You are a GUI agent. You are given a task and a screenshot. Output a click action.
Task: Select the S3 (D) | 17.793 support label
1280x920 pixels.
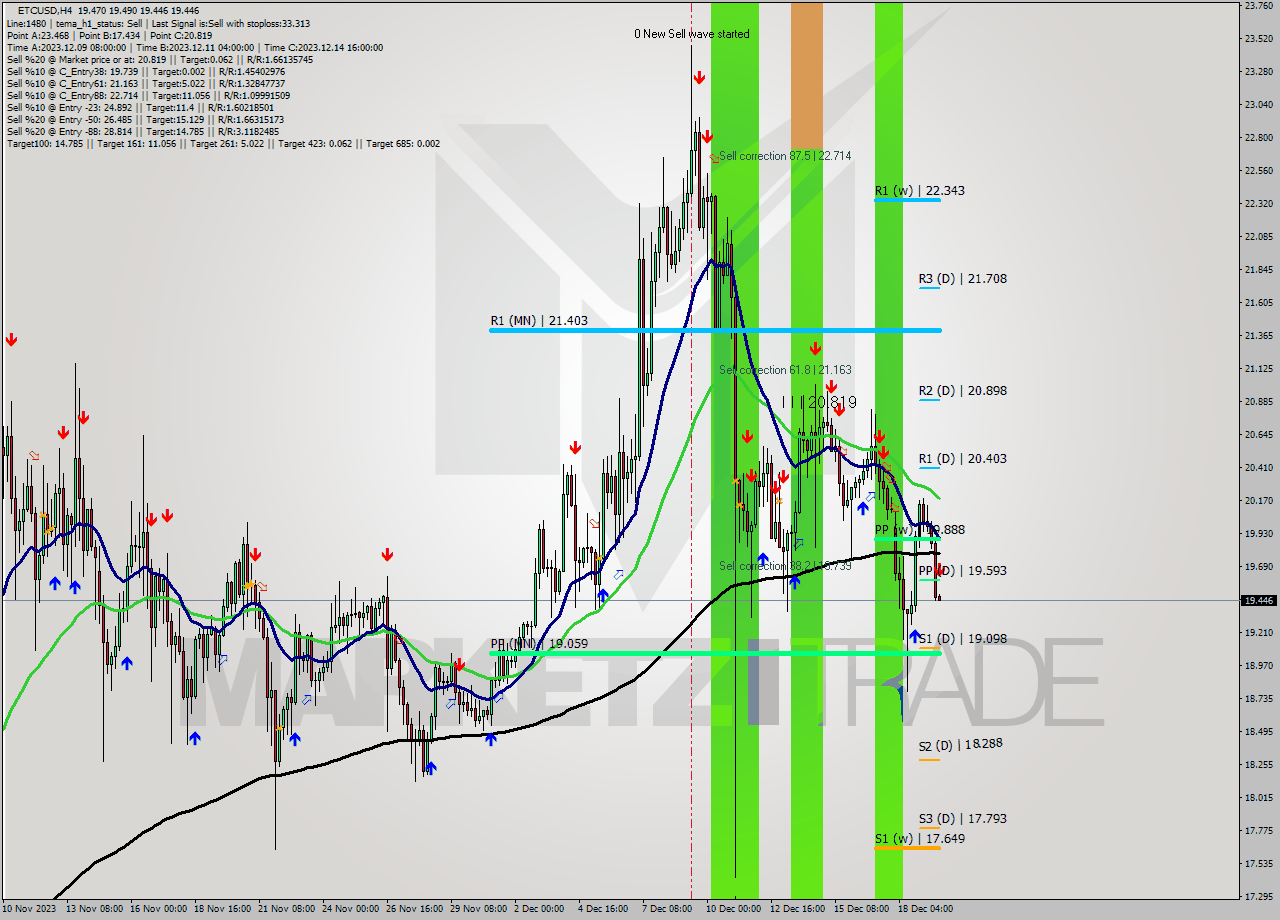click(962, 819)
